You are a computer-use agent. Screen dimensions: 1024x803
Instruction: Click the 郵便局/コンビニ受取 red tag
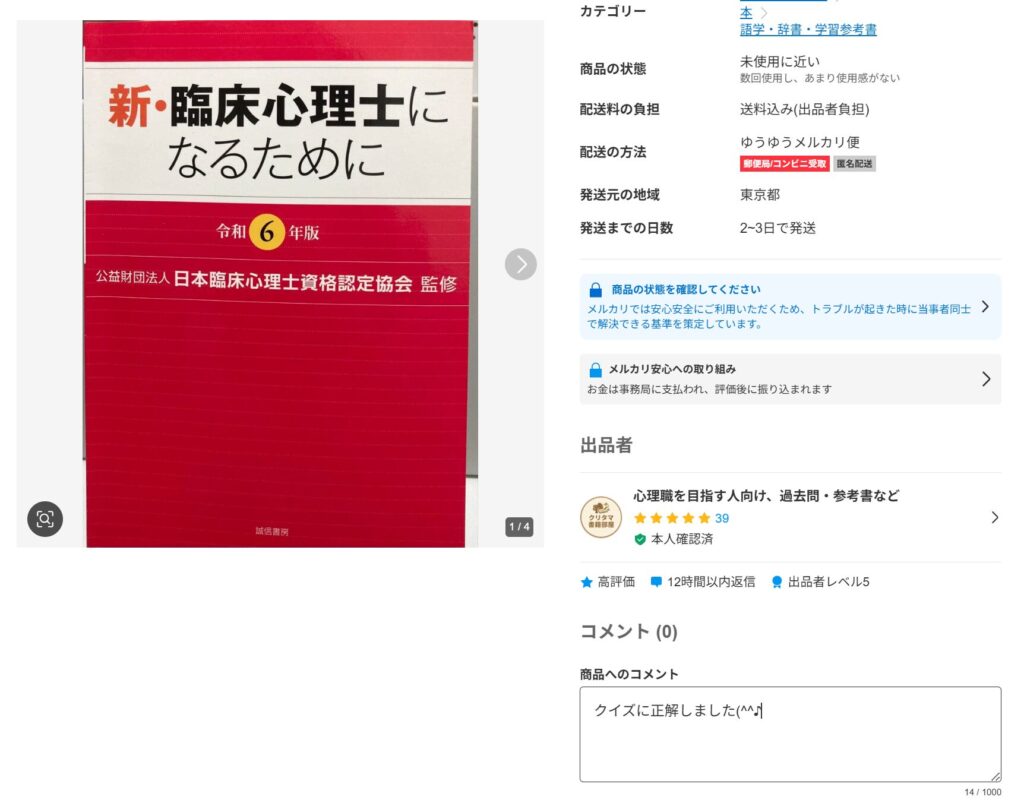pos(784,164)
